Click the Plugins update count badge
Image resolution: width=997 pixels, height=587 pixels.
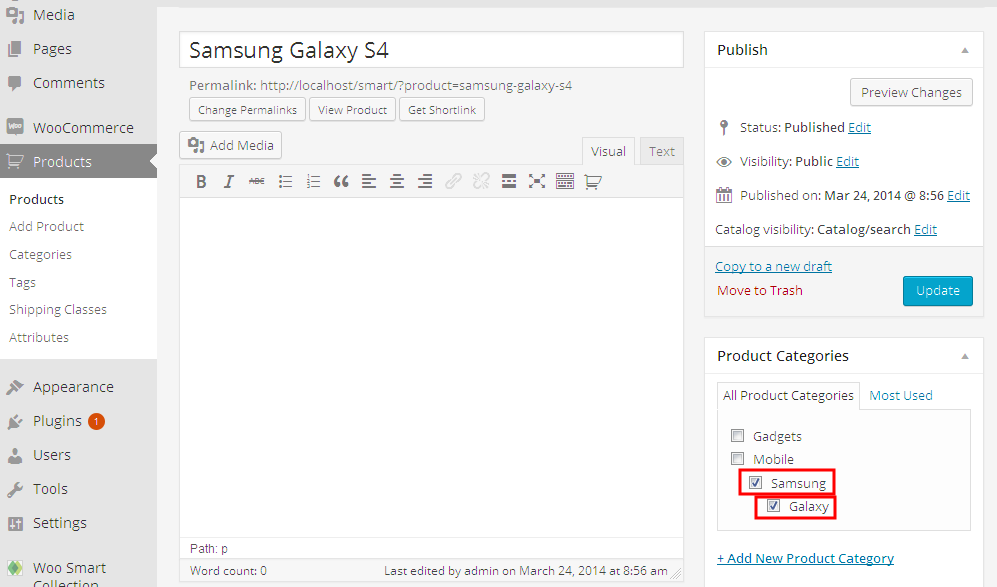click(96, 421)
